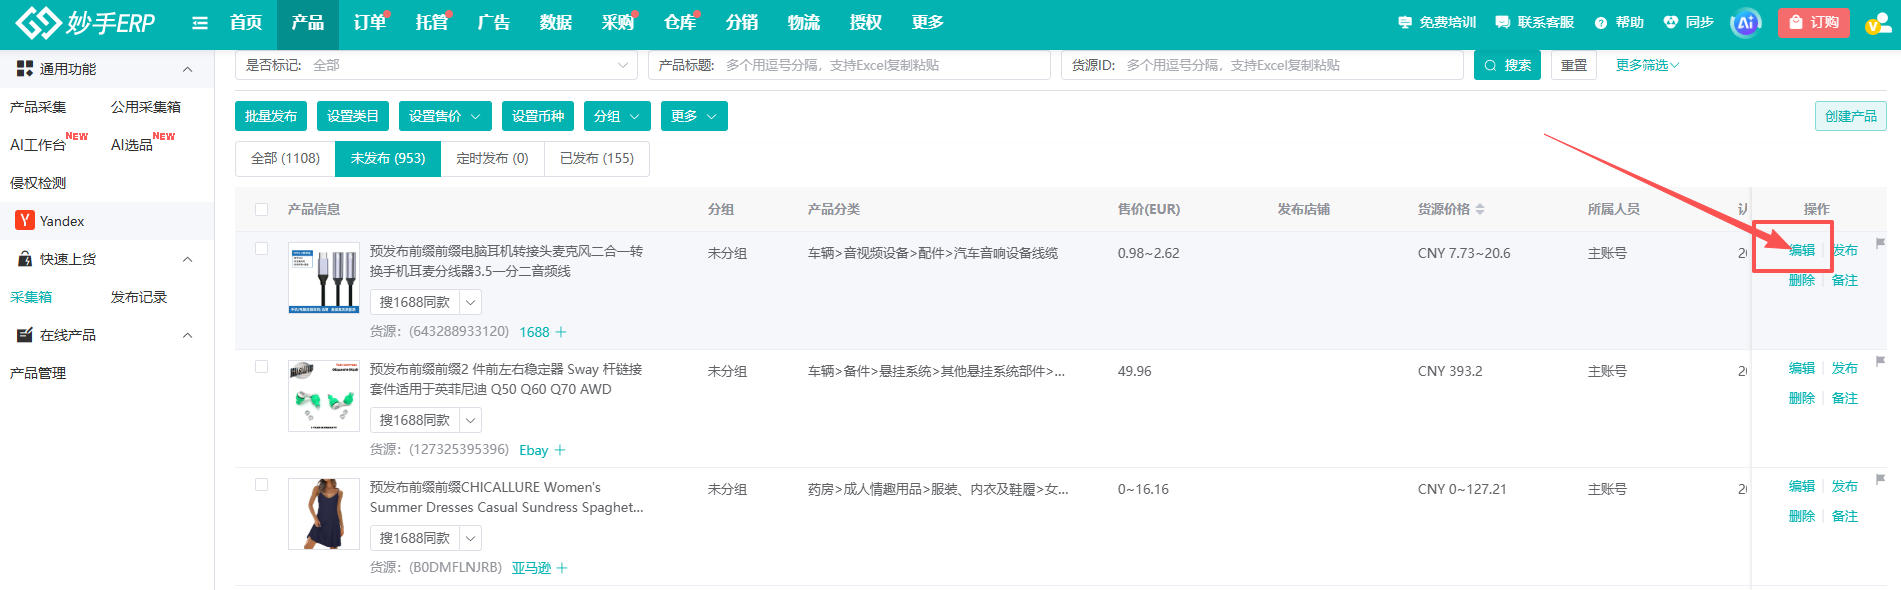
Task: Open the CHICALLURE dress product thumbnail
Action: coord(324,514)
